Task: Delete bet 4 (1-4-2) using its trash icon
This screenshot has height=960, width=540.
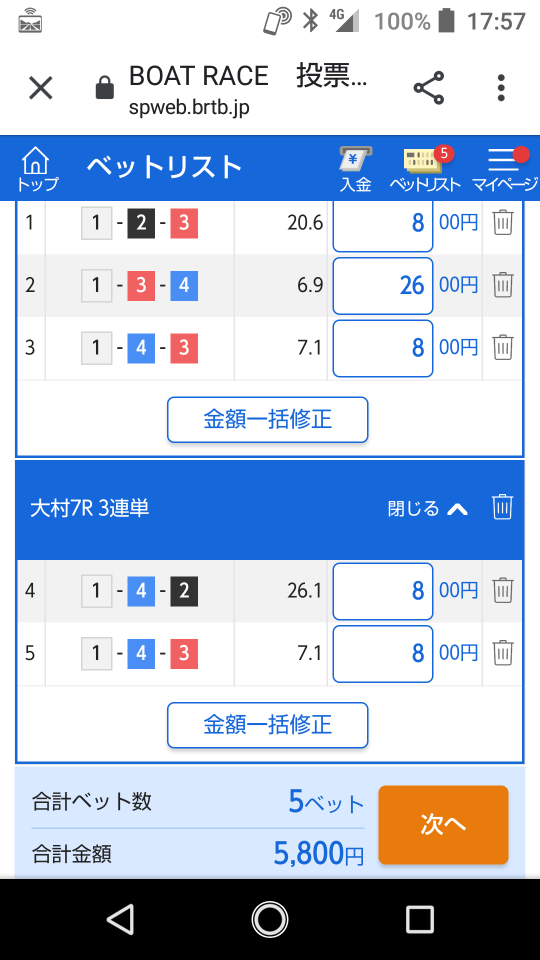Action: (503, 591)
